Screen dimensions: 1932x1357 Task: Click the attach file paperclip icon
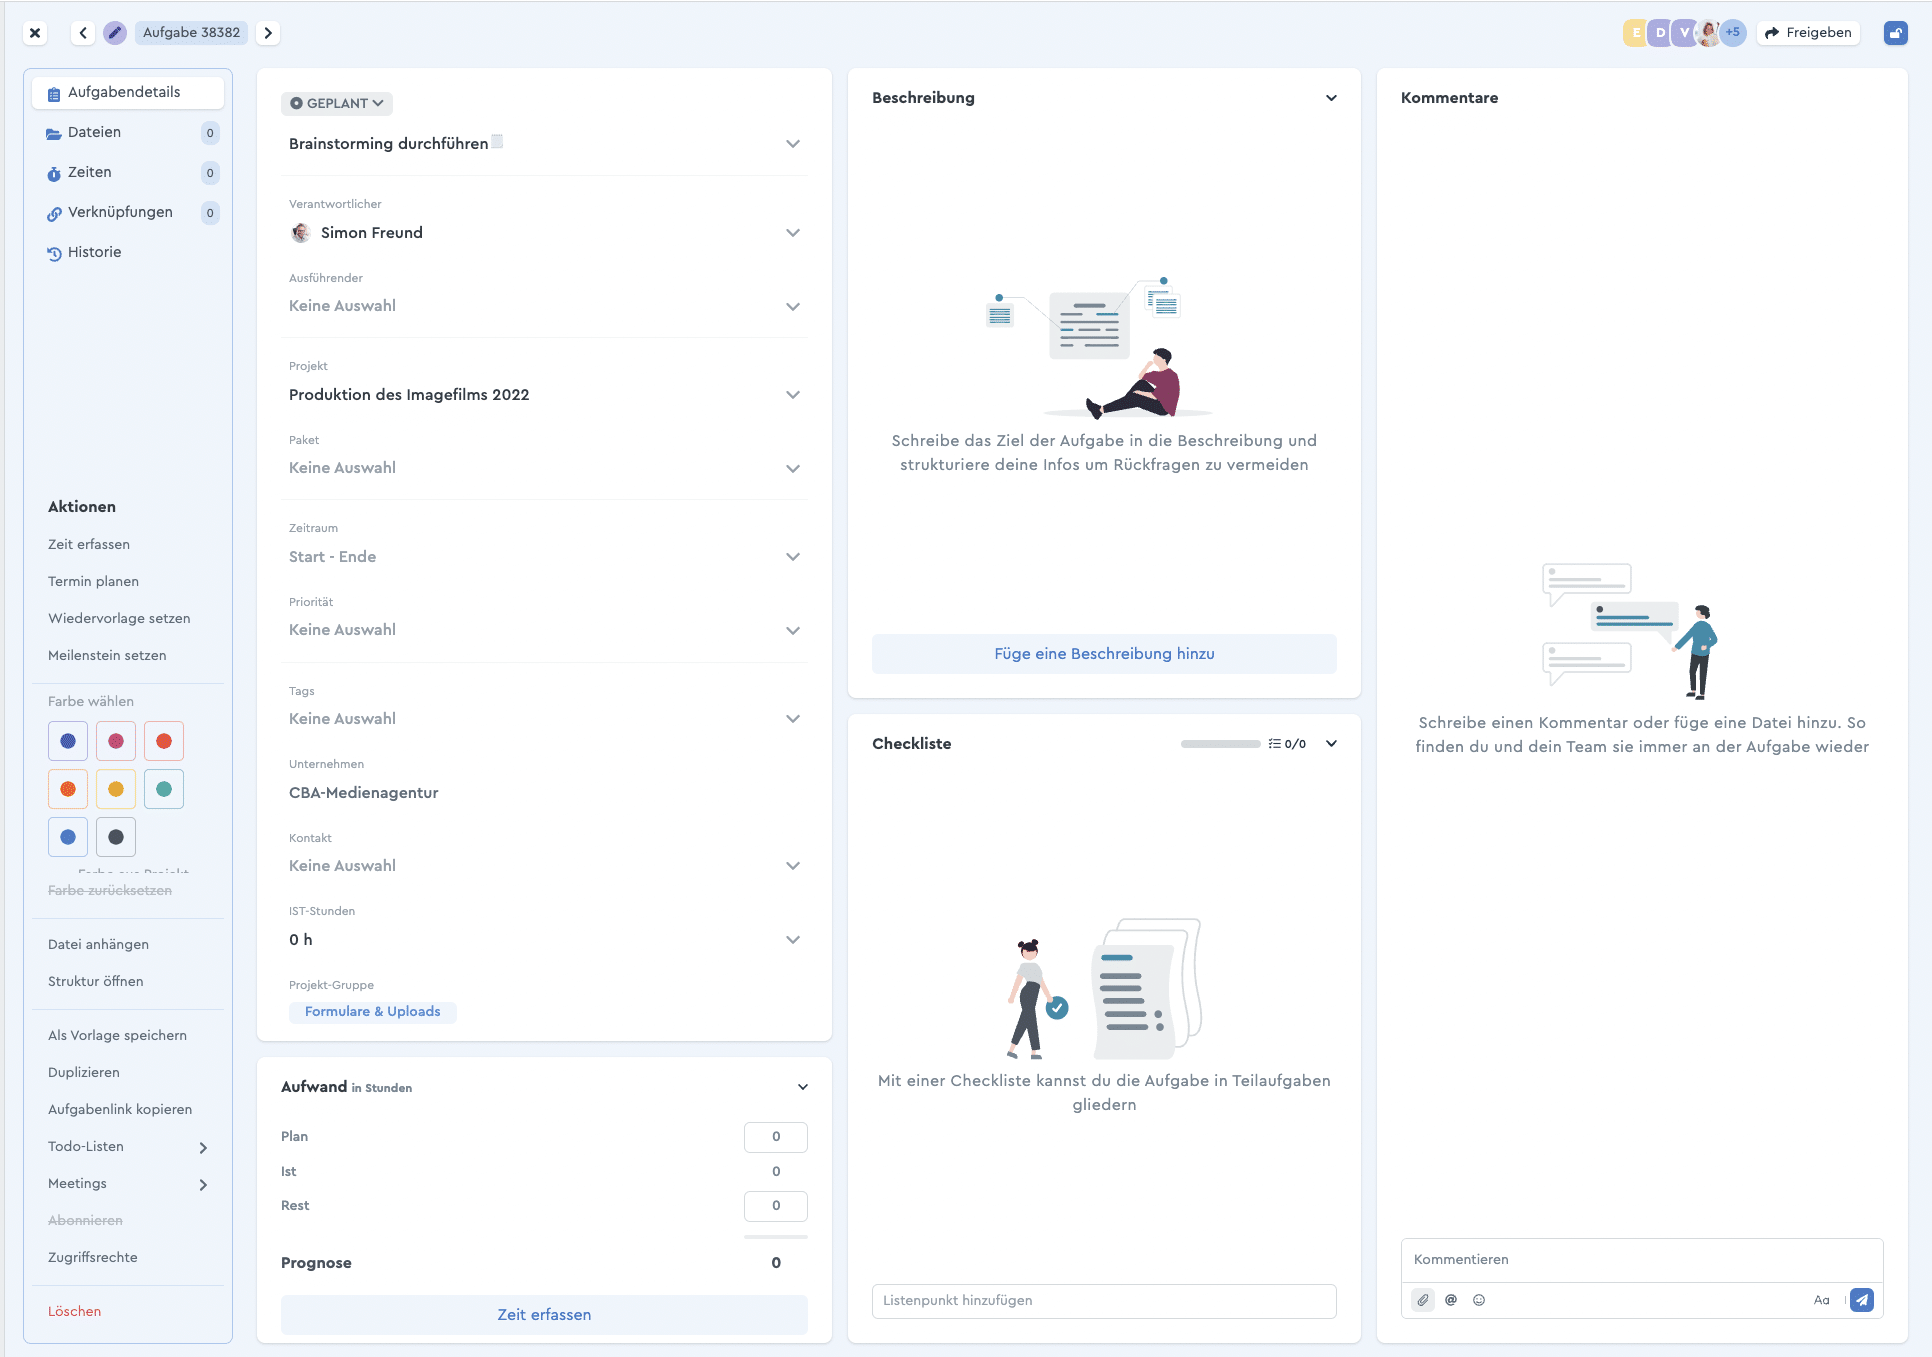(x=1422, y=1300)
